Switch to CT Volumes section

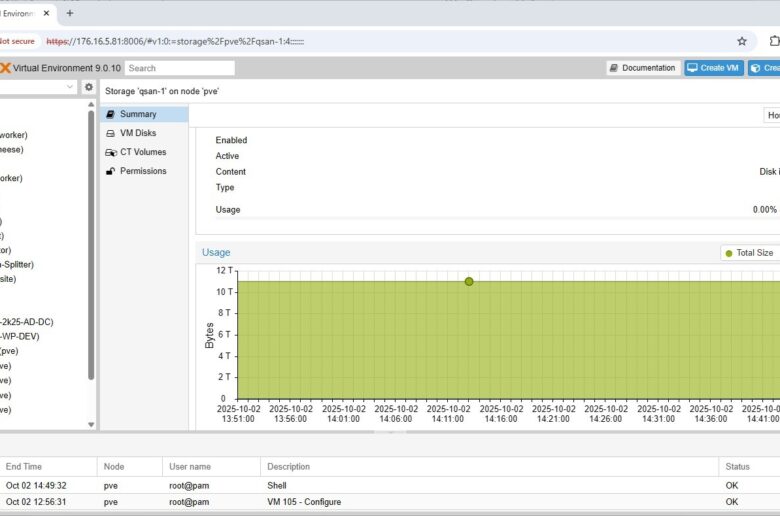pos(143,152)
